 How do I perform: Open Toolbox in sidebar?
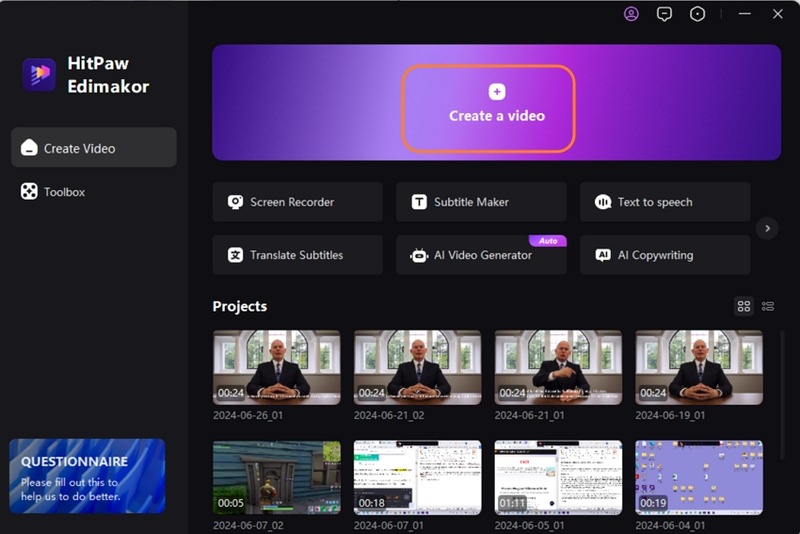coord(94,192)
